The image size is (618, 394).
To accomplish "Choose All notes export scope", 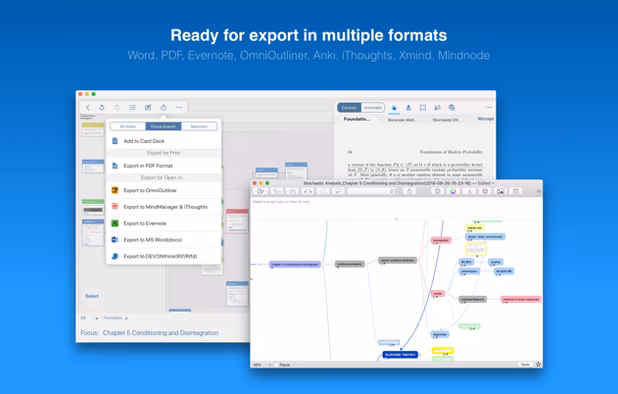I will tap(128, 126).
